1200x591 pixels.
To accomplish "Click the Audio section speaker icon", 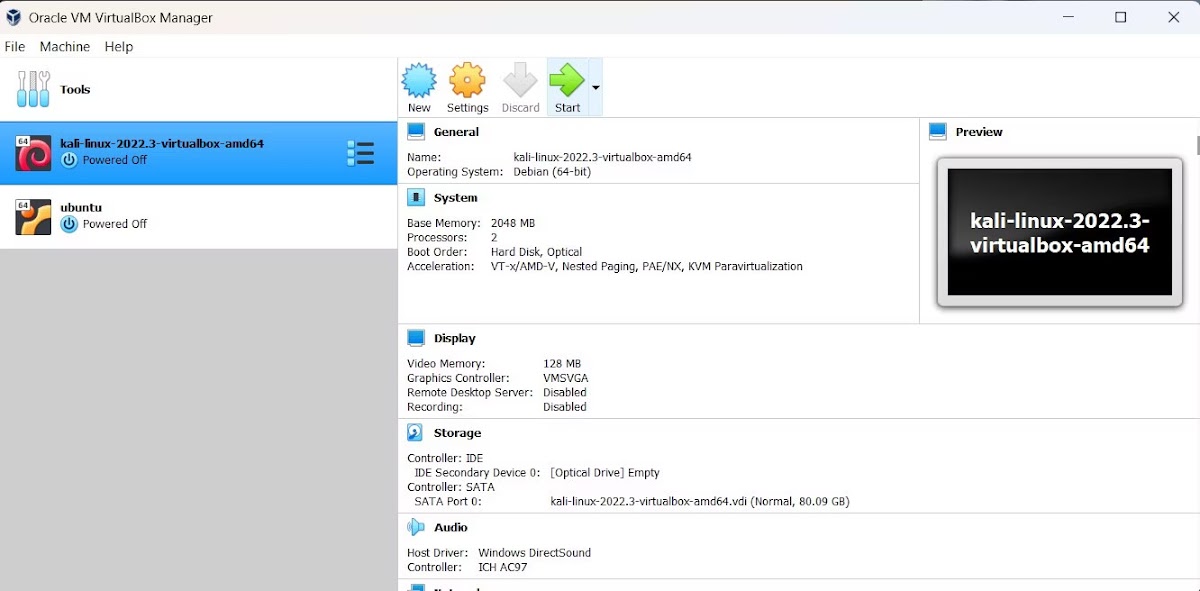I will [416, 527].
